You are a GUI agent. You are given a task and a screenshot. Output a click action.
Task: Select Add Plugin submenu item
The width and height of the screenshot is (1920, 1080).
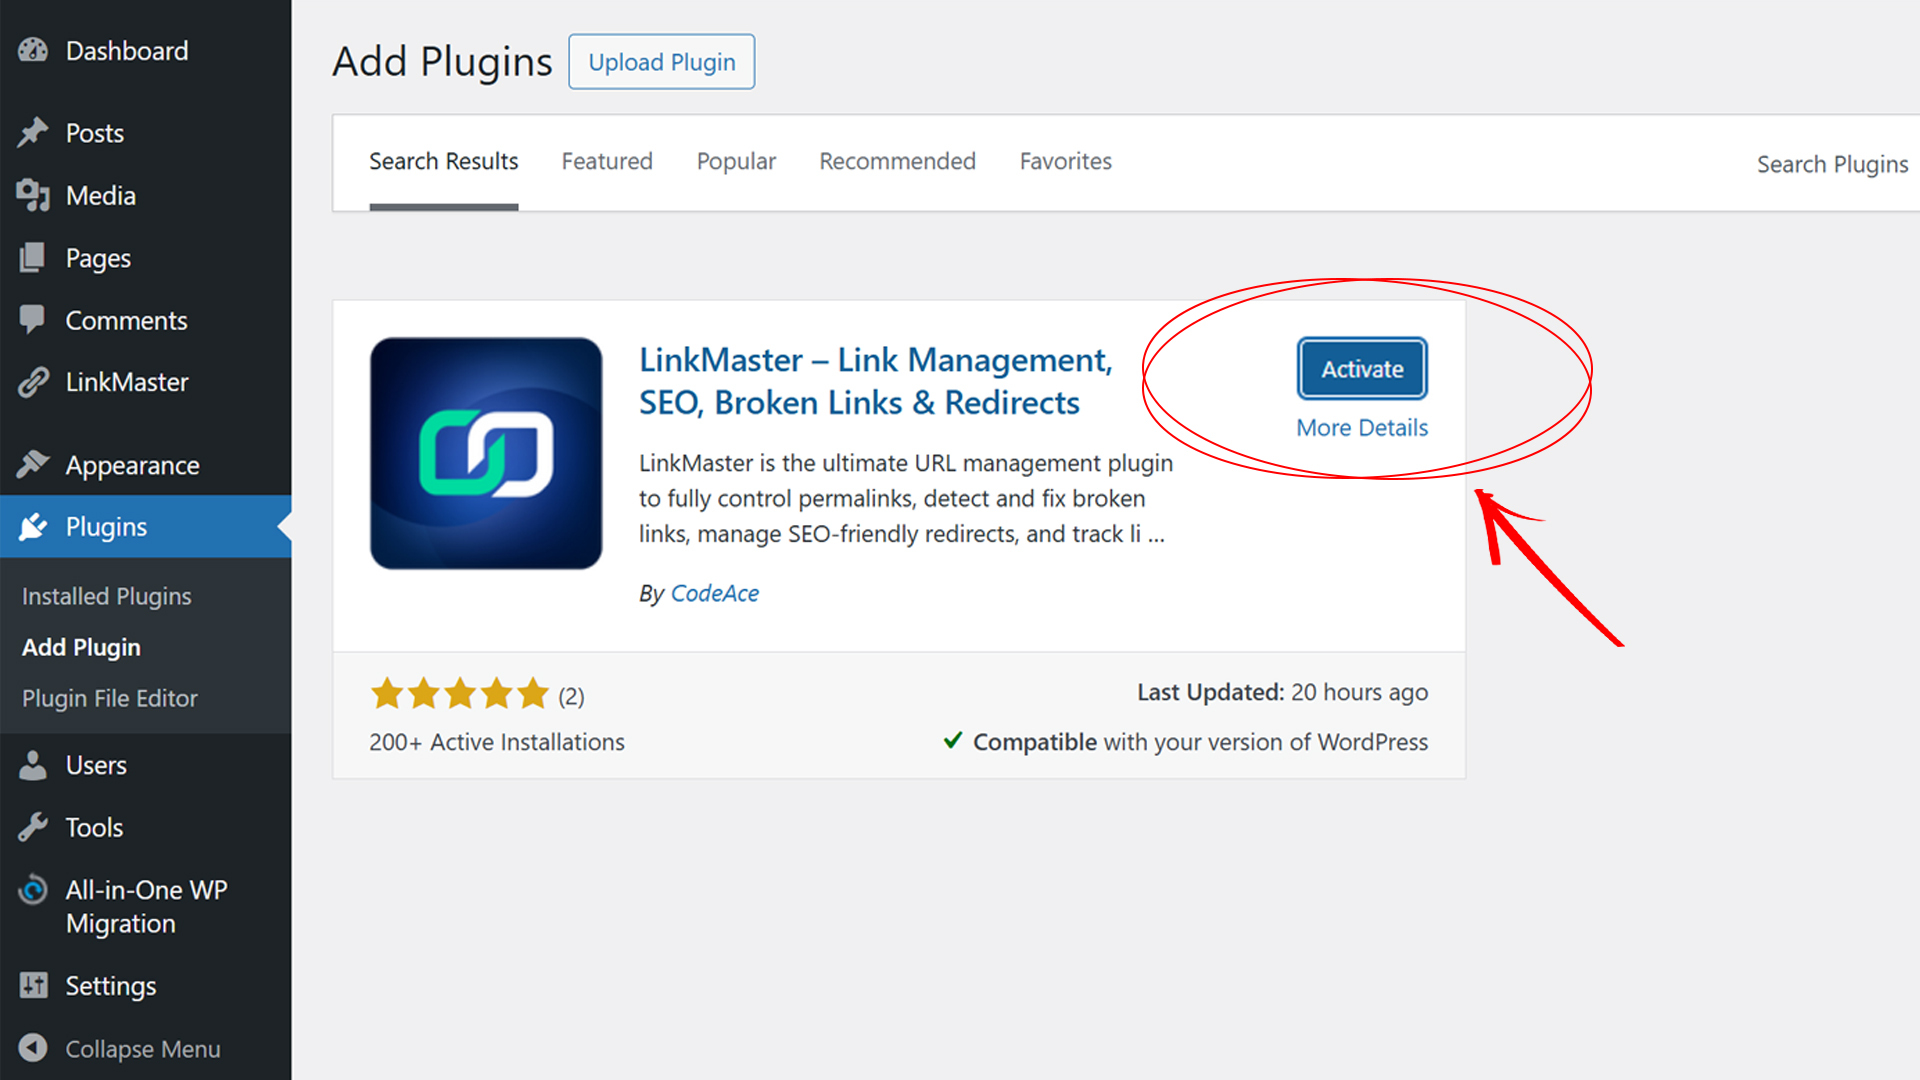(x=81, y=647)
